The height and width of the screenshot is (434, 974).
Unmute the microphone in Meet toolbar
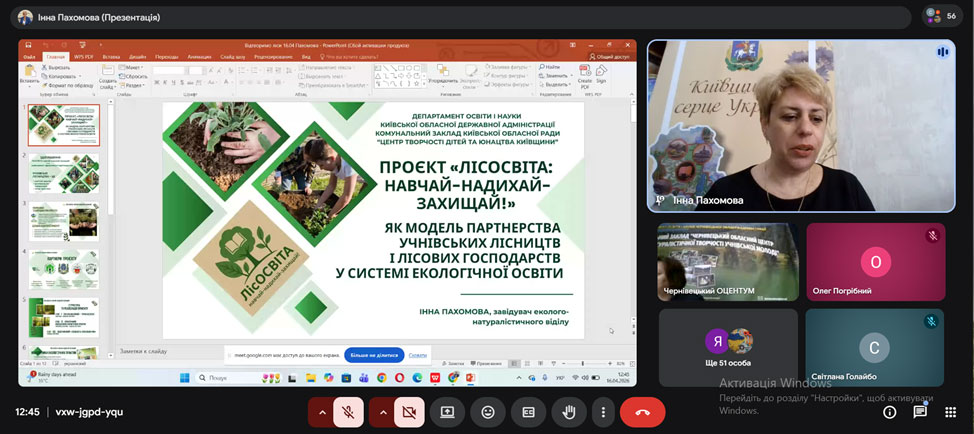tap(348, 411)
